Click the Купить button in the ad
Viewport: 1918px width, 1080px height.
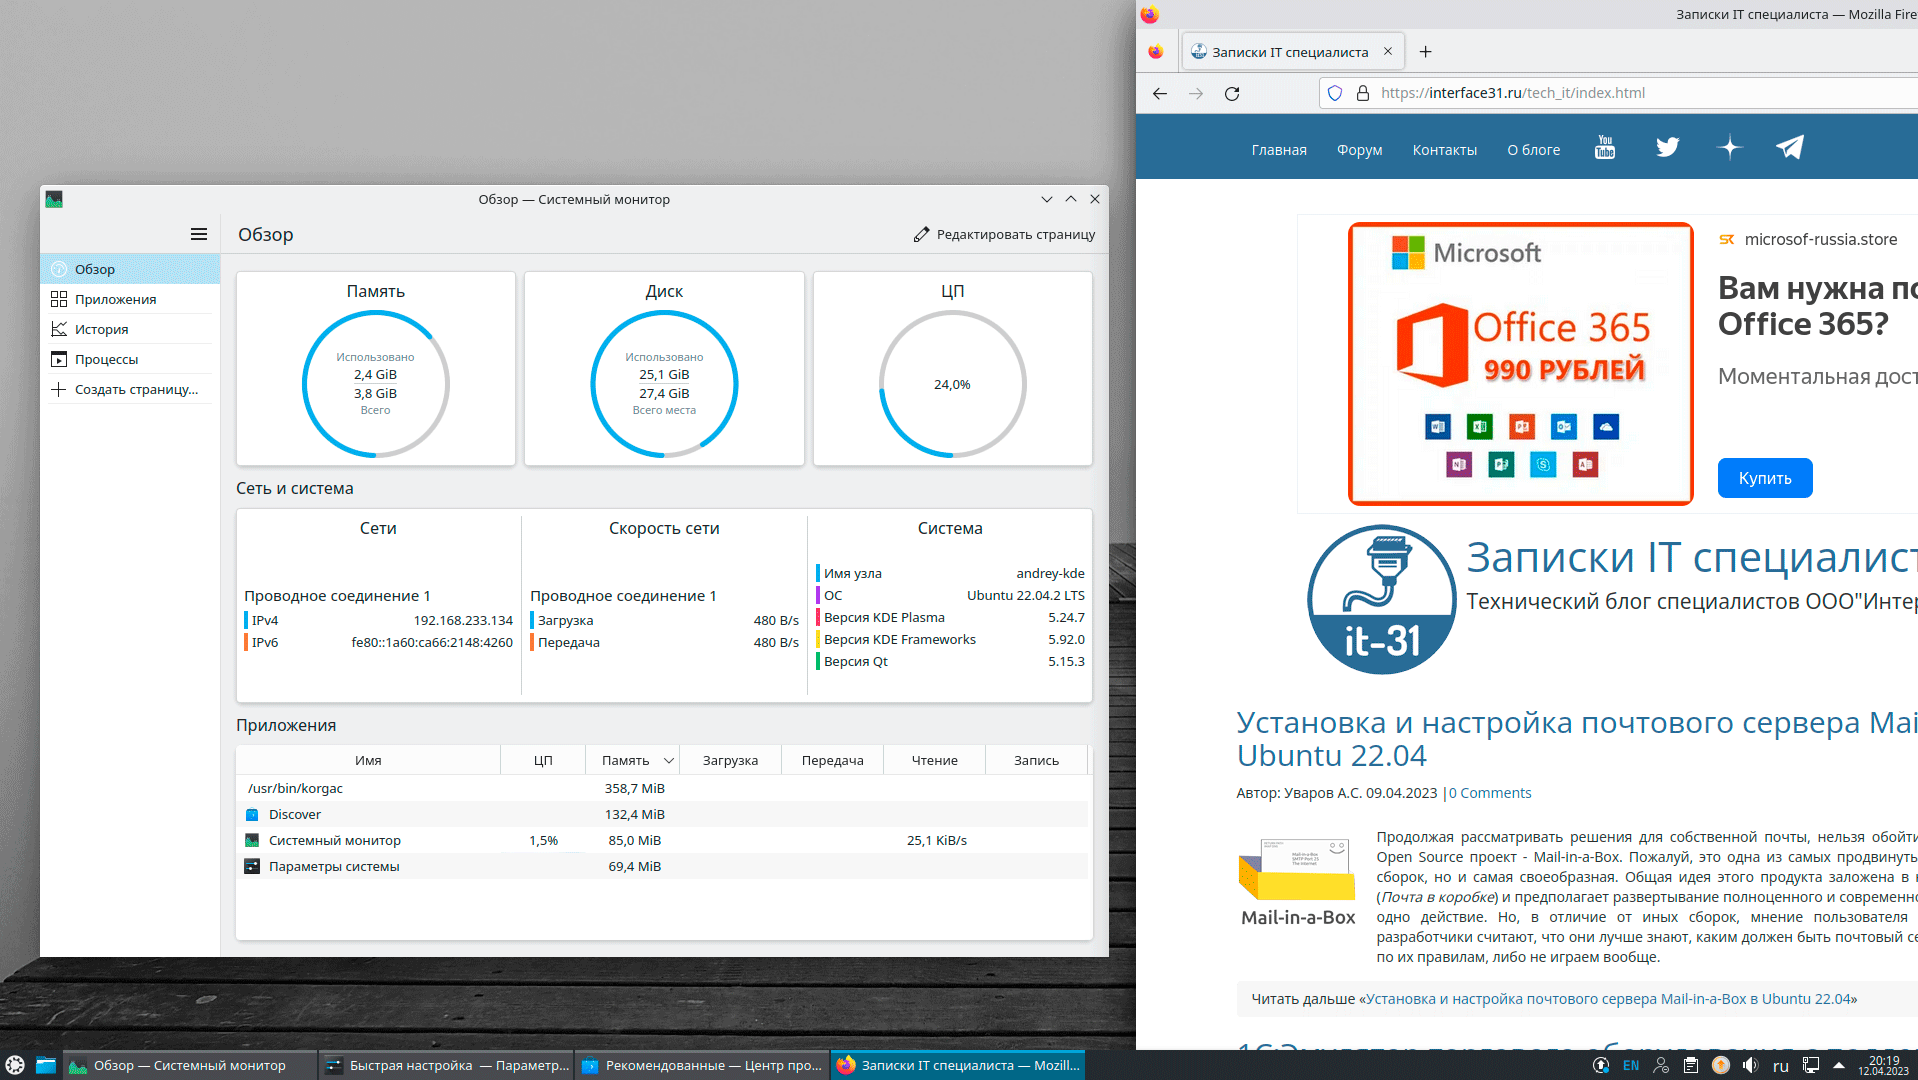[x=1764, y=478]
